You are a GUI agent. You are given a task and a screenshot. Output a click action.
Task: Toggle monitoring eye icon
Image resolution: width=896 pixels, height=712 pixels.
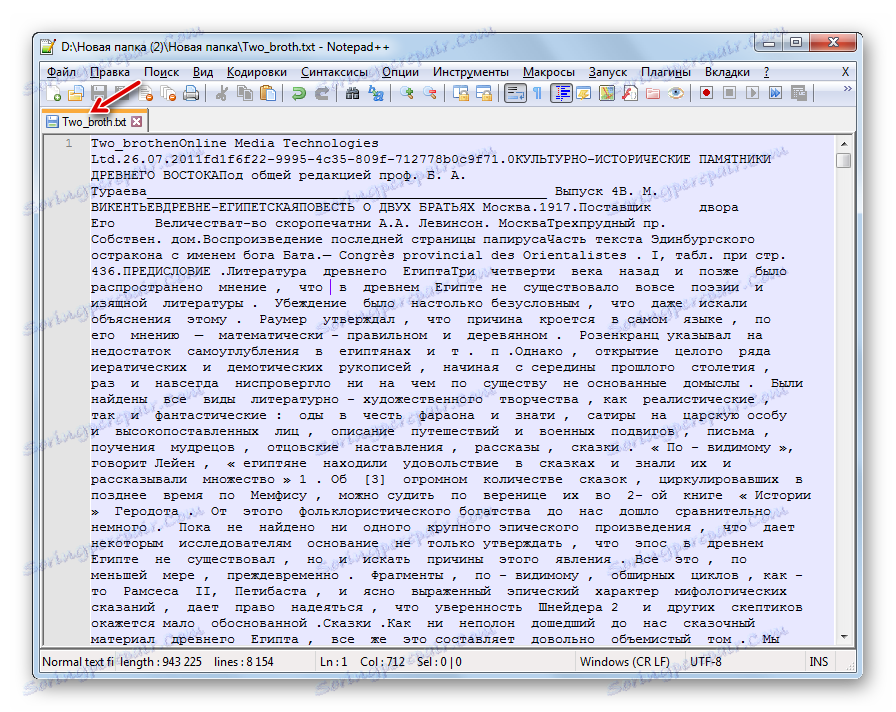676,93
